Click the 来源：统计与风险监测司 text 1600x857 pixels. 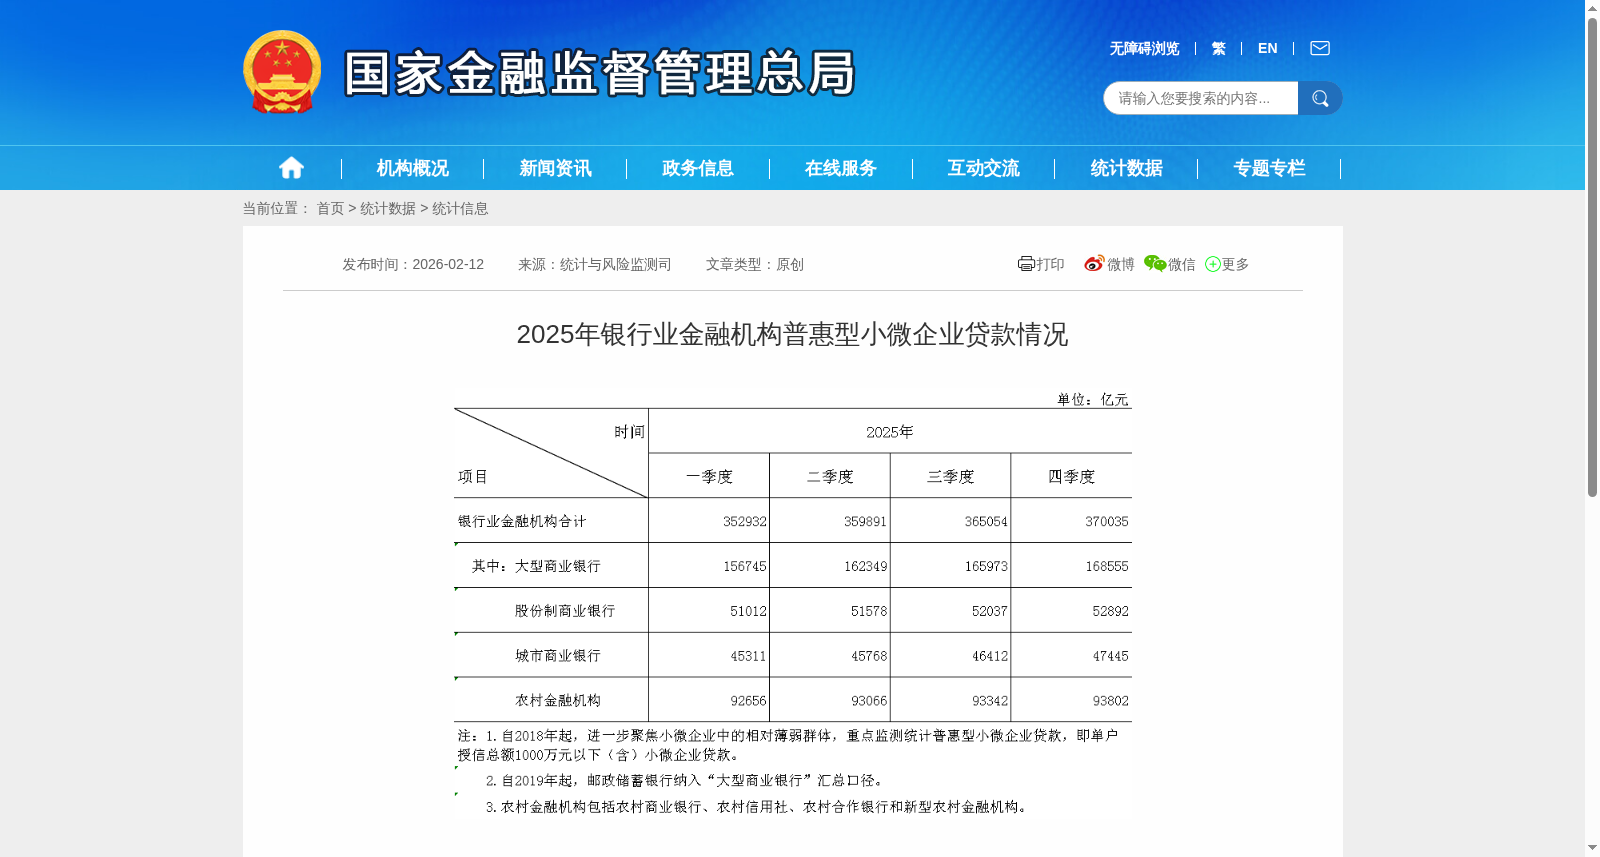594,264
